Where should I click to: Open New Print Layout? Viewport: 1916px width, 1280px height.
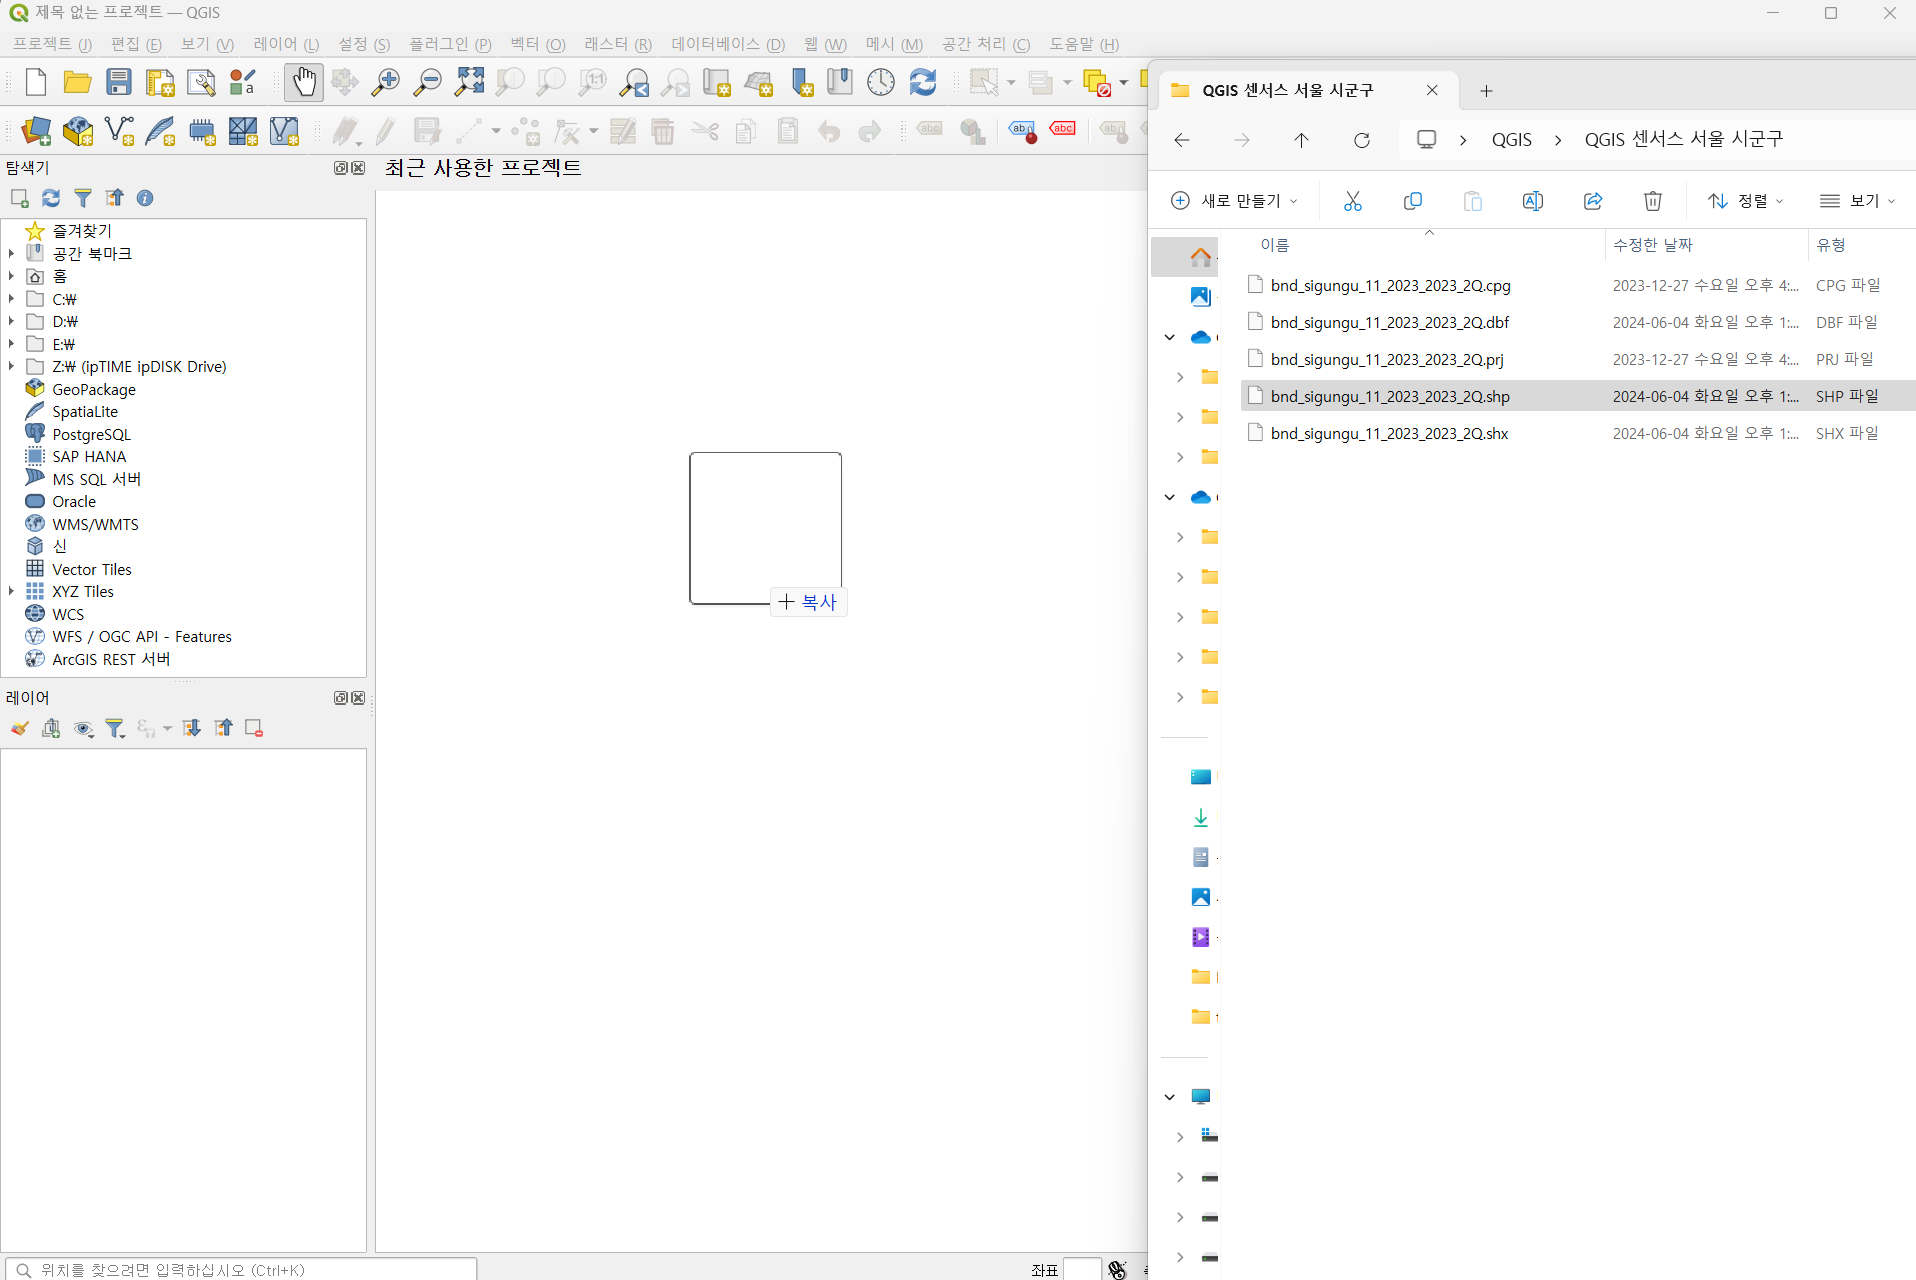(x=160, y=82)
